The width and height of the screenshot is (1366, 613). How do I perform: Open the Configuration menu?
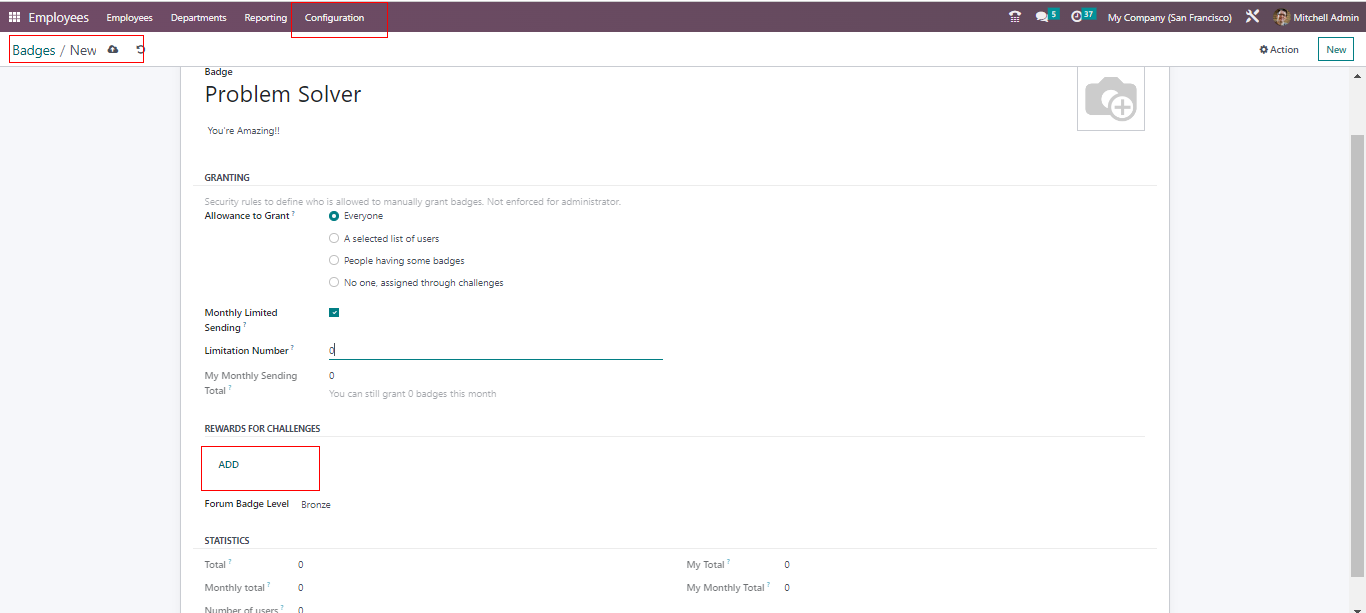coord(334,18)
